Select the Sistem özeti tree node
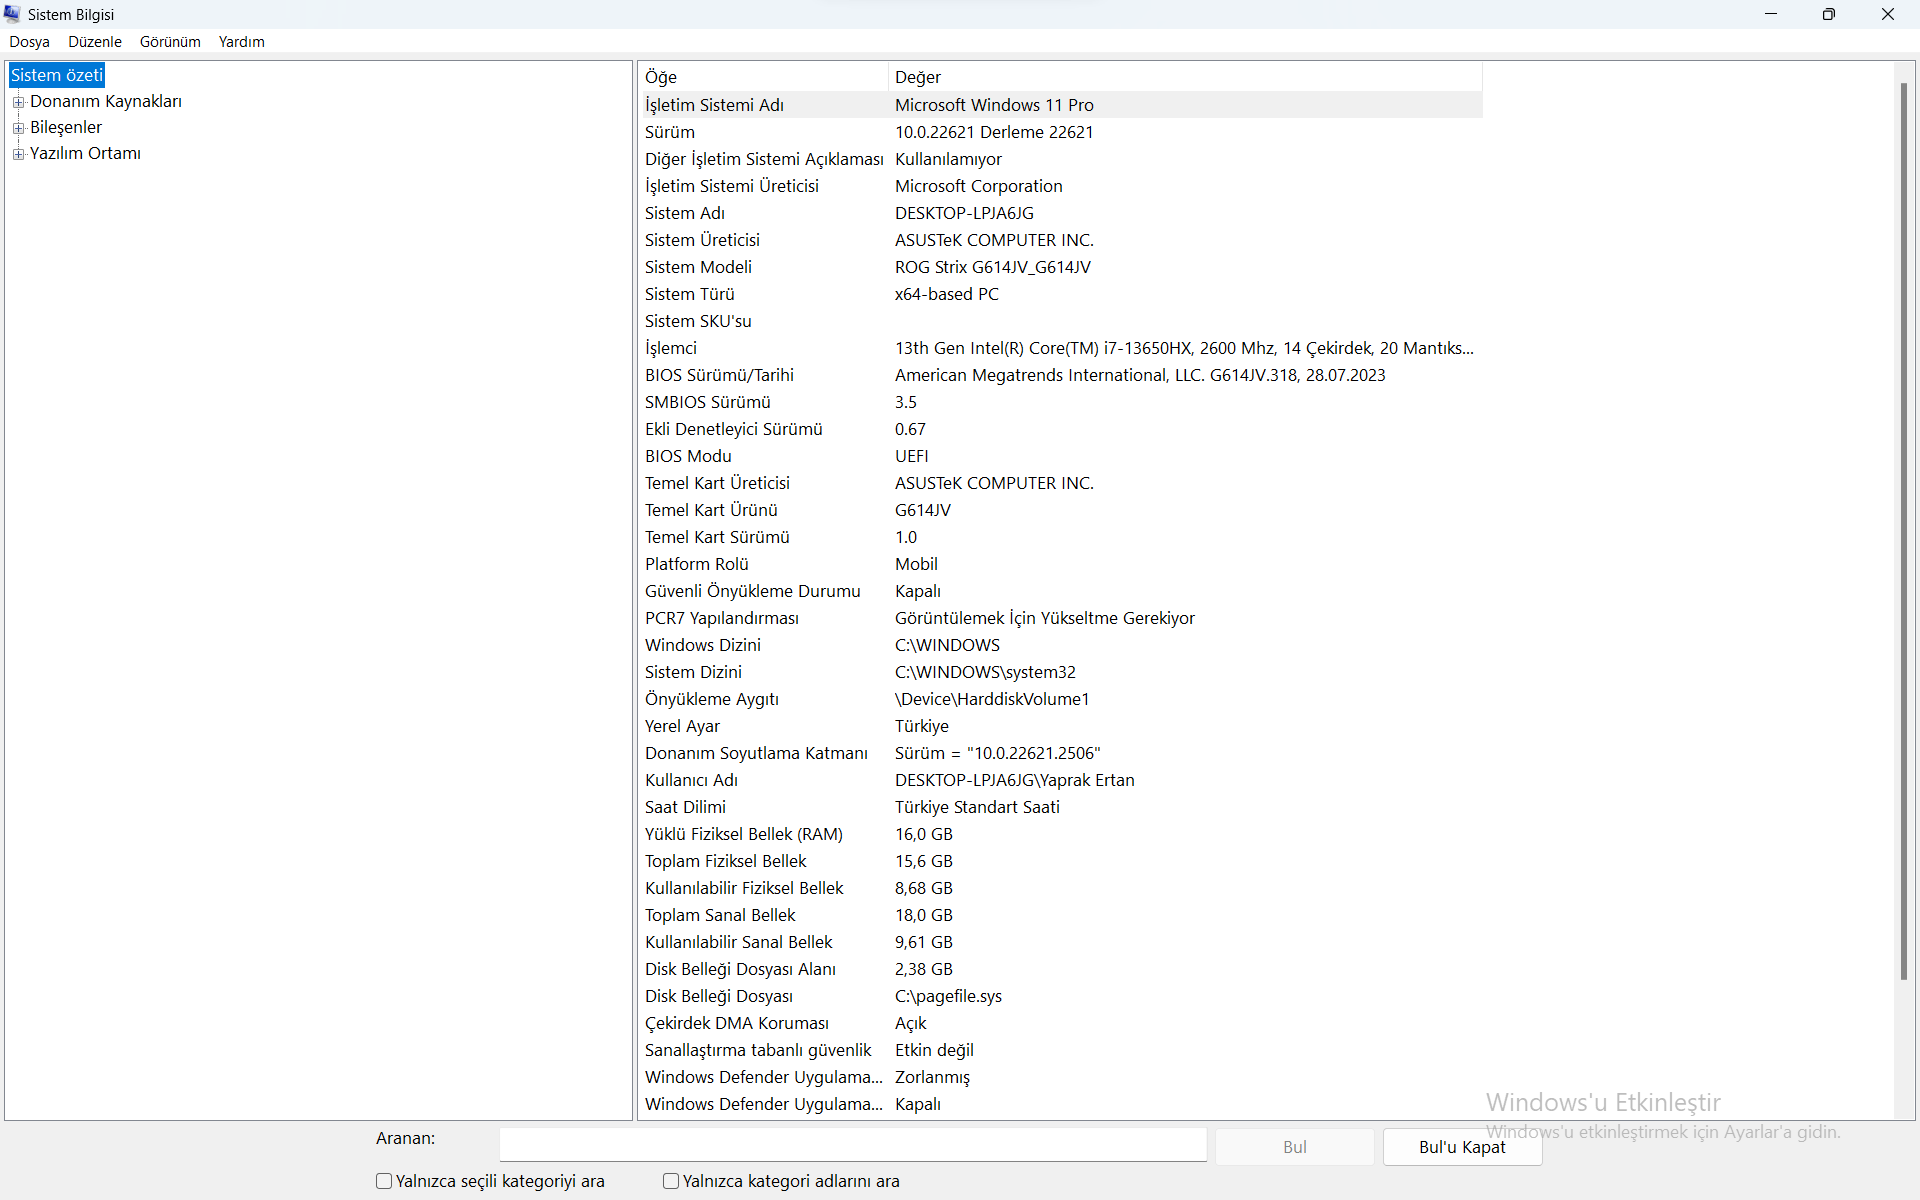Viewport: 1920px width, 1200px height. [57, 75]
